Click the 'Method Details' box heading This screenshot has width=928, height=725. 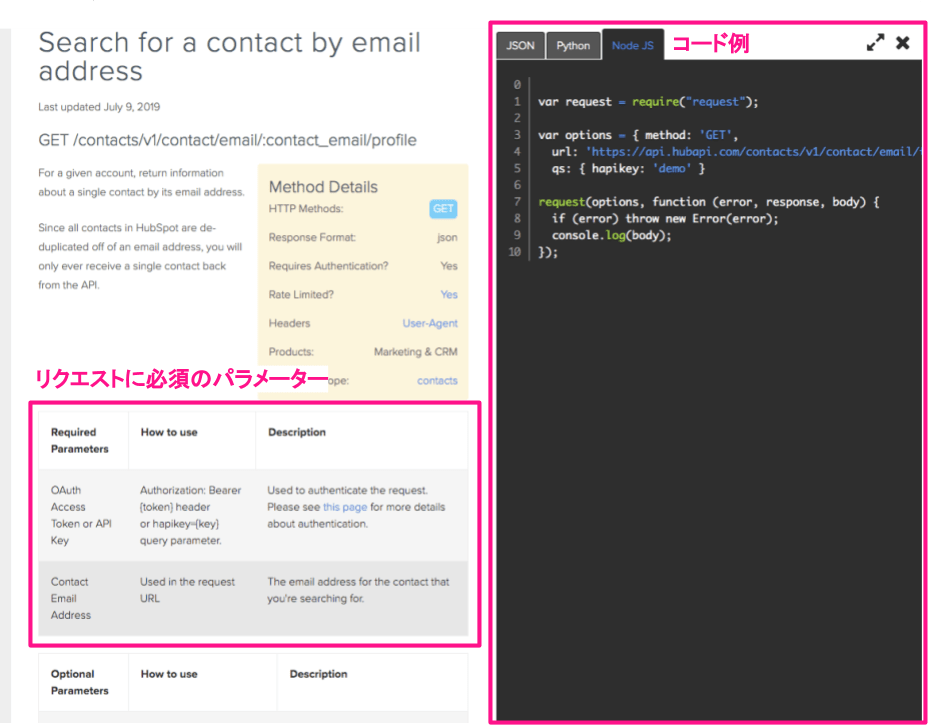coord(323,187)
